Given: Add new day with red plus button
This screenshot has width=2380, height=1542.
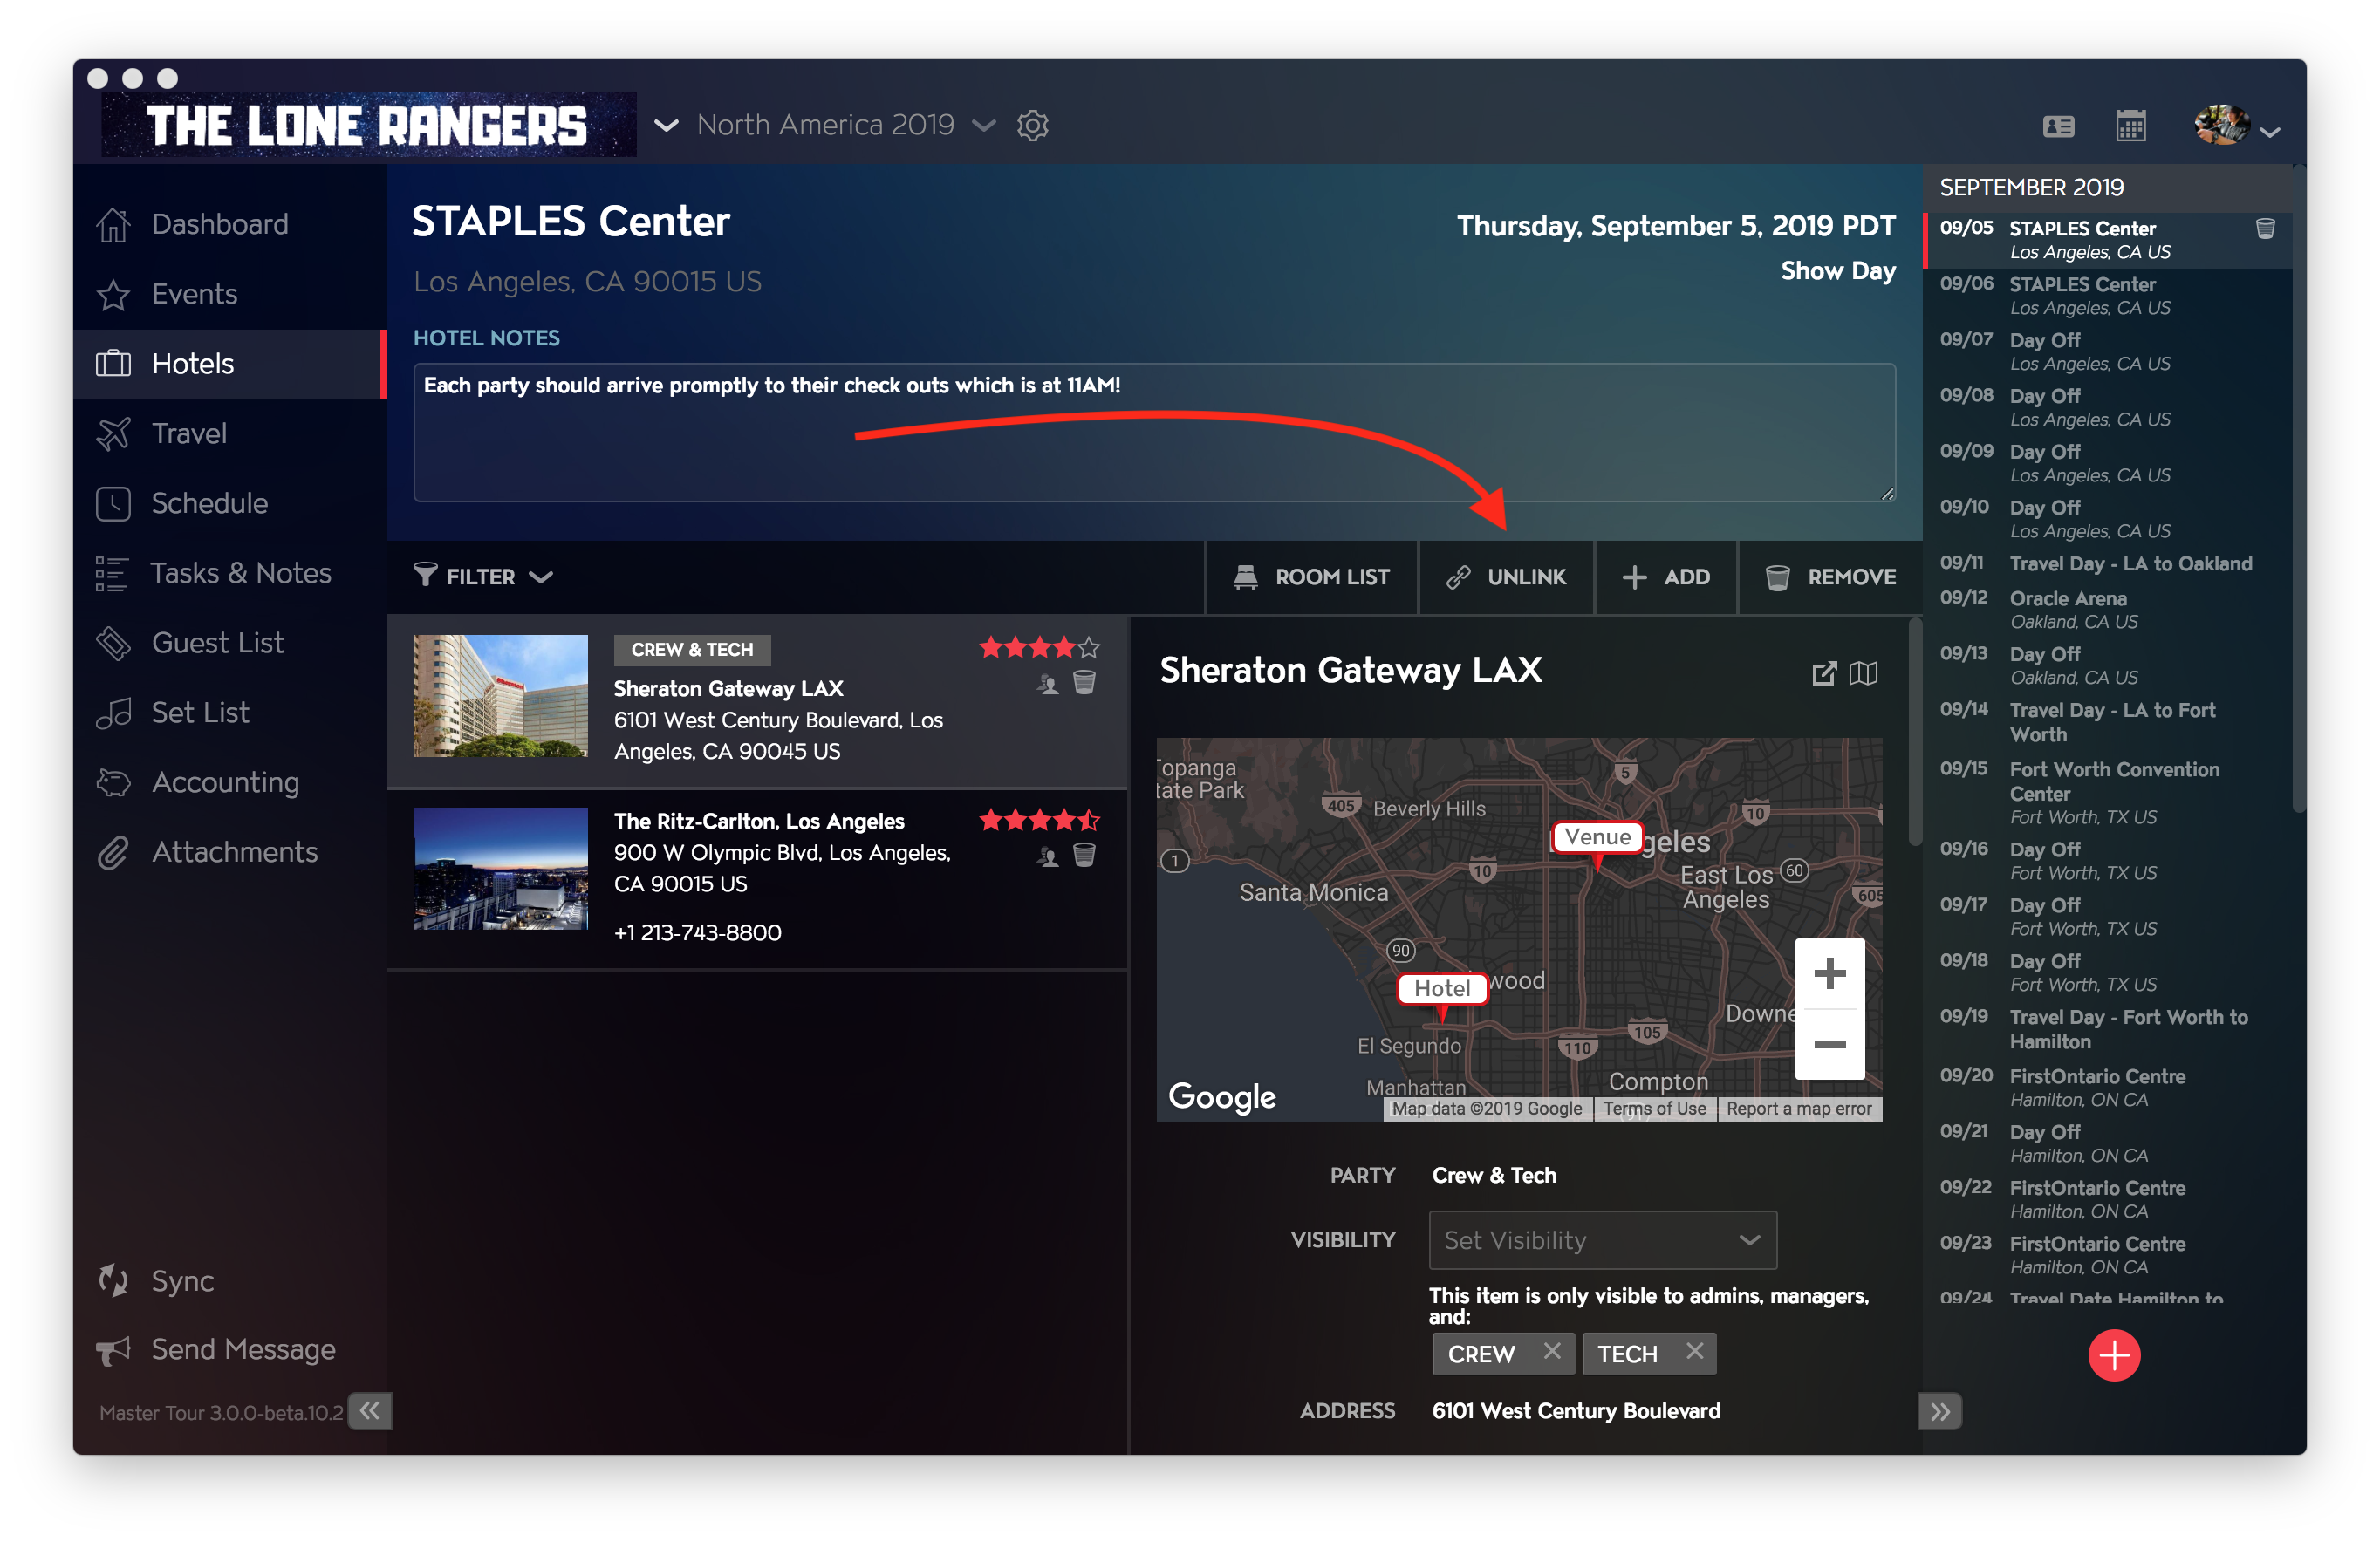Looking at the screenshot, I should click(2113, 1355).
